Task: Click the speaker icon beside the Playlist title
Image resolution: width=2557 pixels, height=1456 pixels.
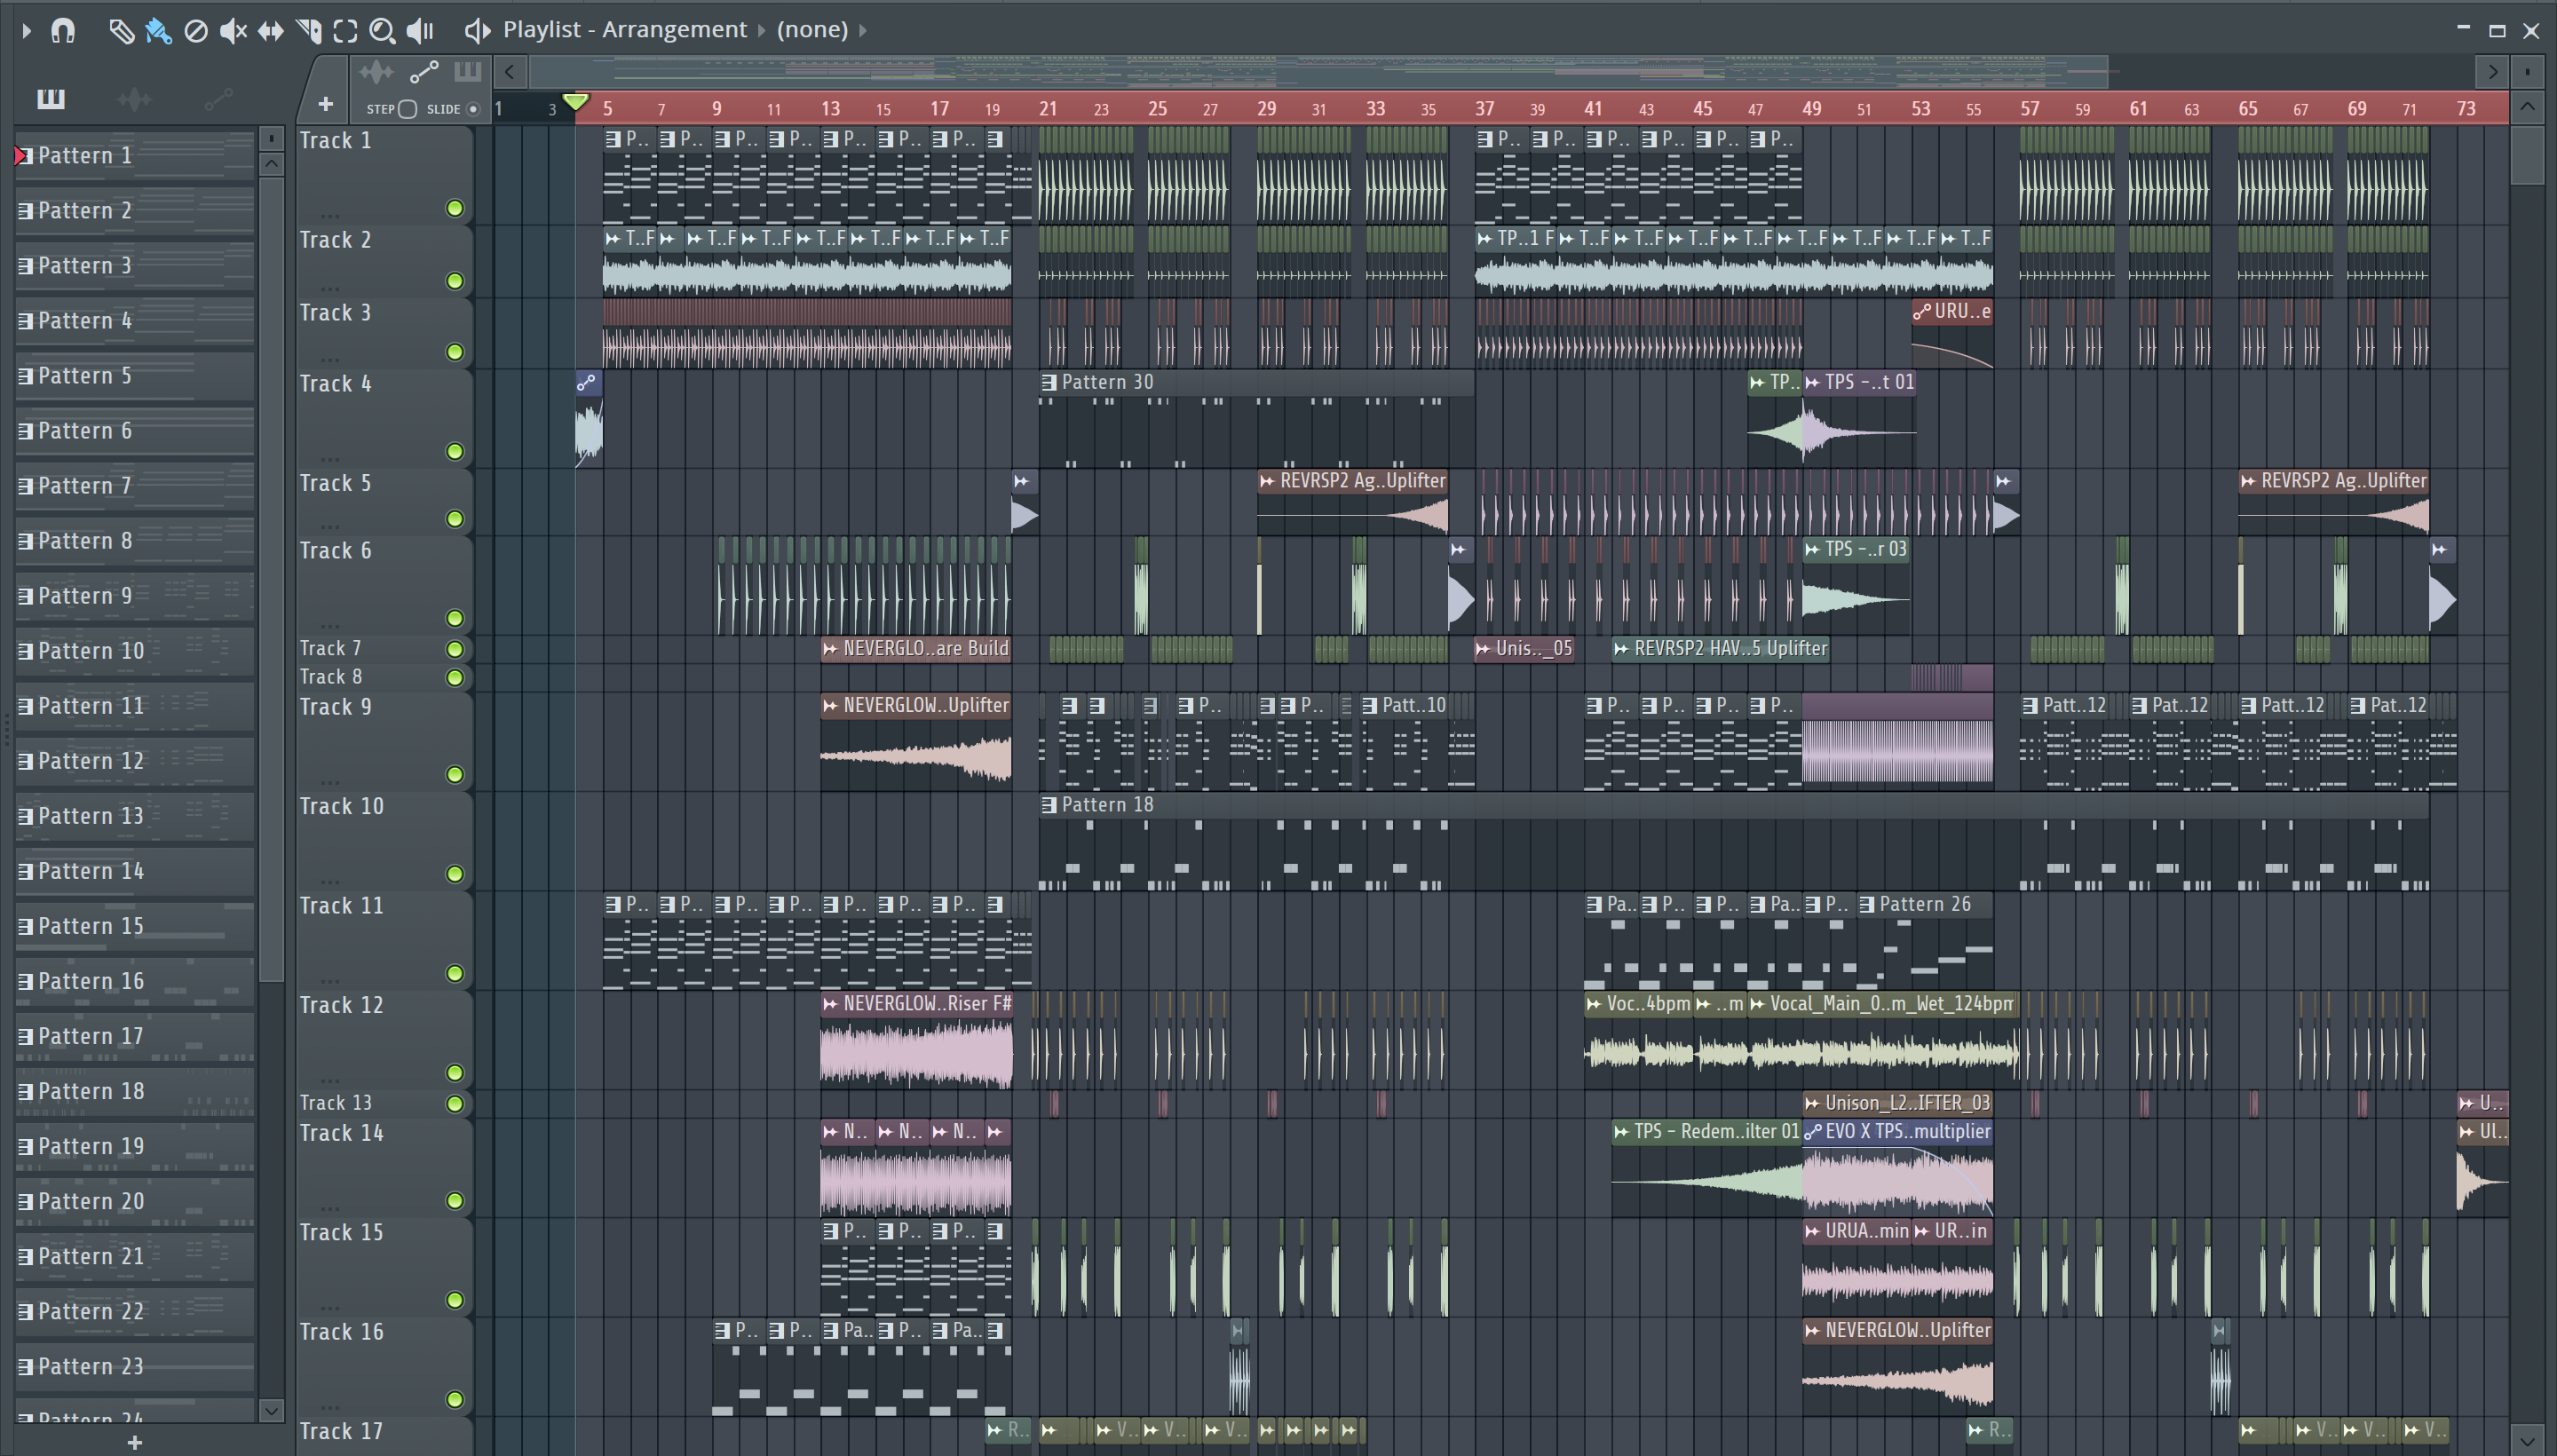Action: click(477, 31)
